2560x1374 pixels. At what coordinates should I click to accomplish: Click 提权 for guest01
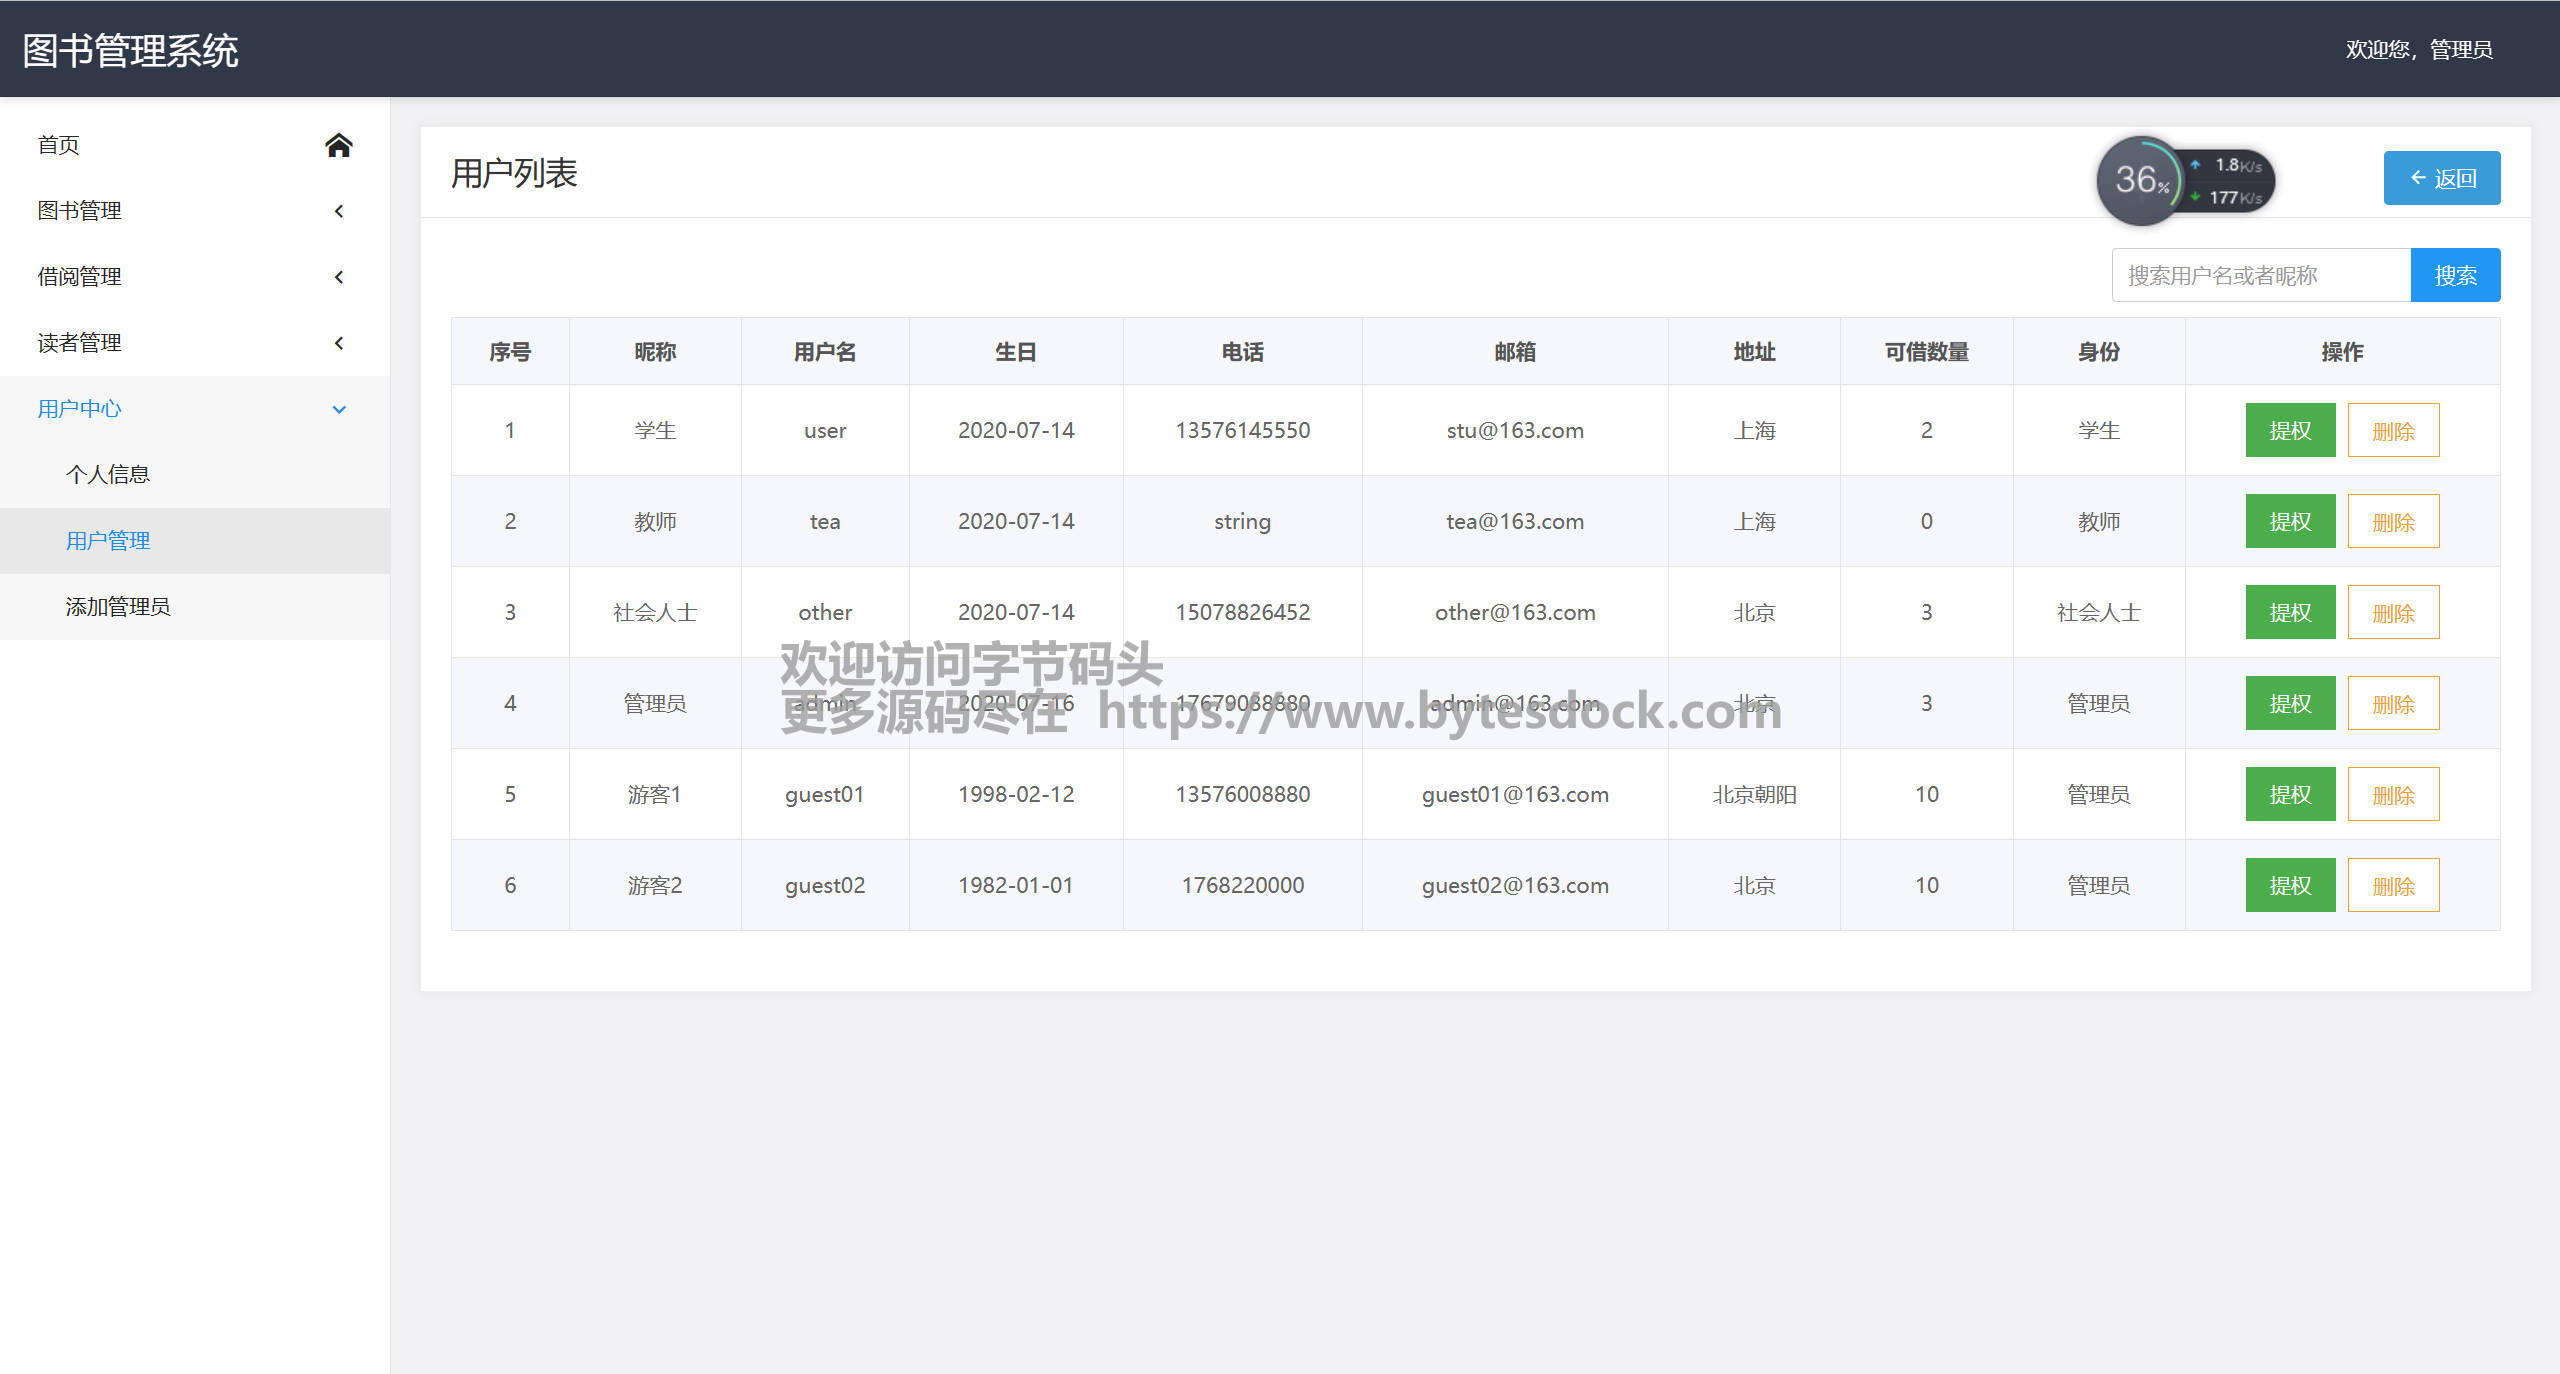click(2289, 794)
